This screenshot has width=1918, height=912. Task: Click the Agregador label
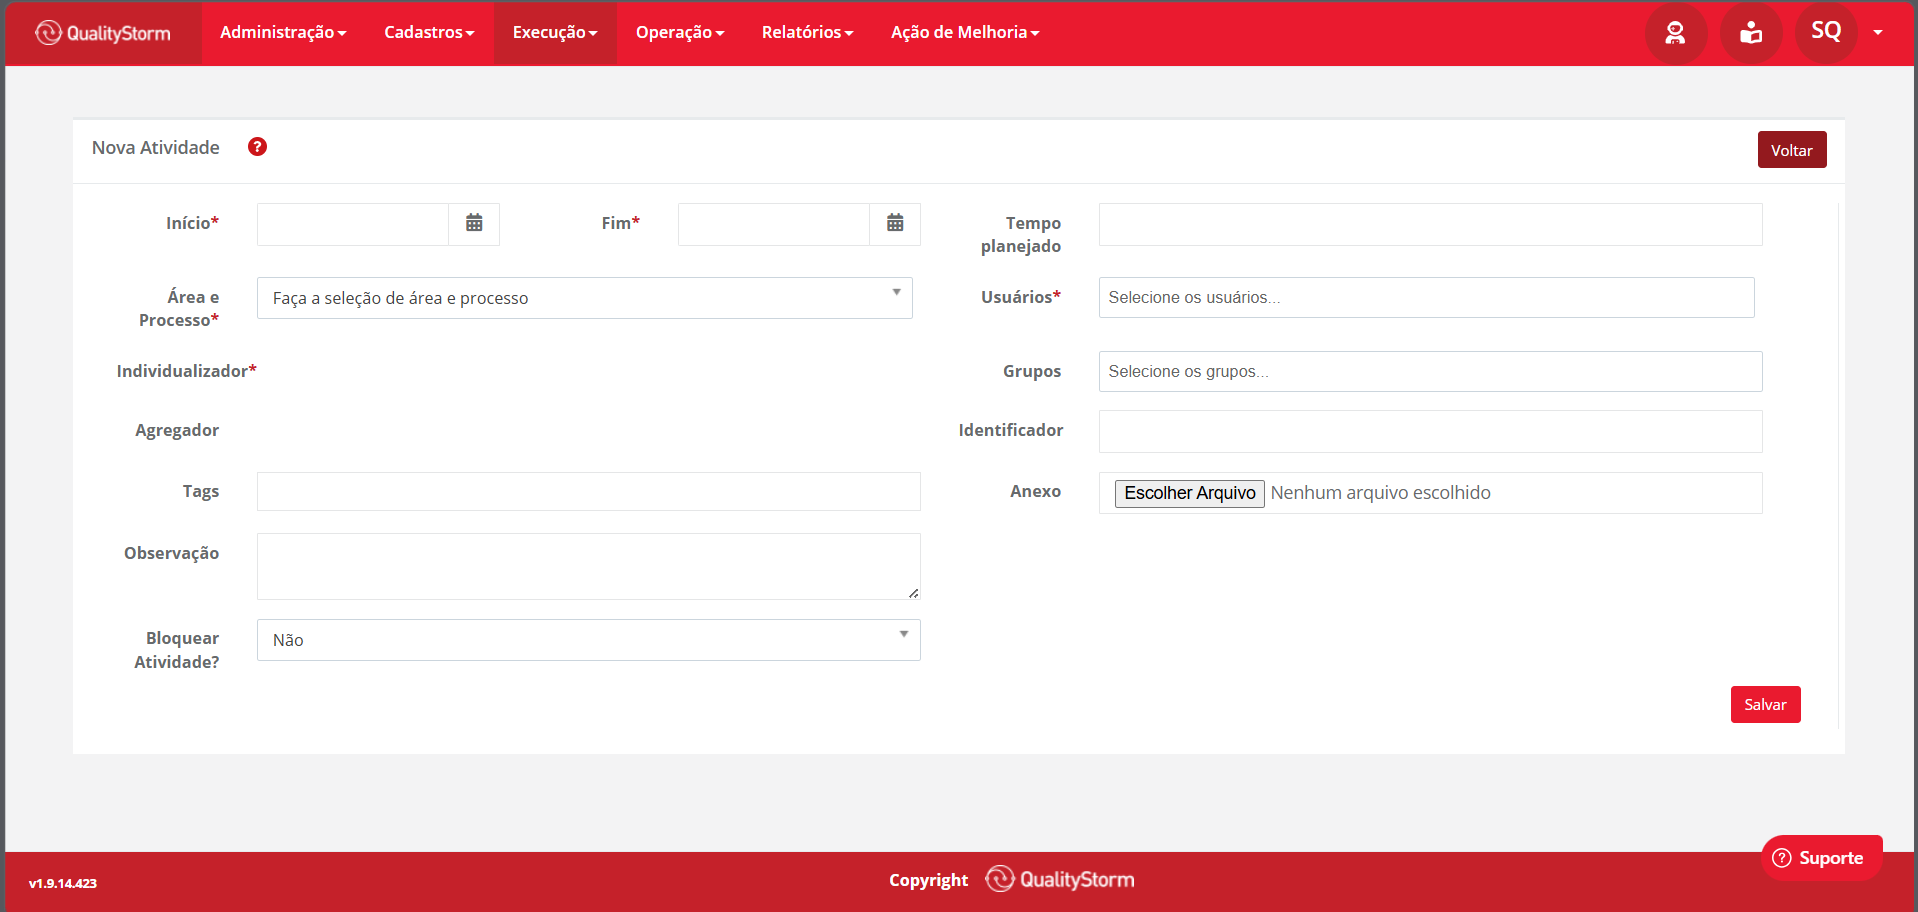pos(177,430)
